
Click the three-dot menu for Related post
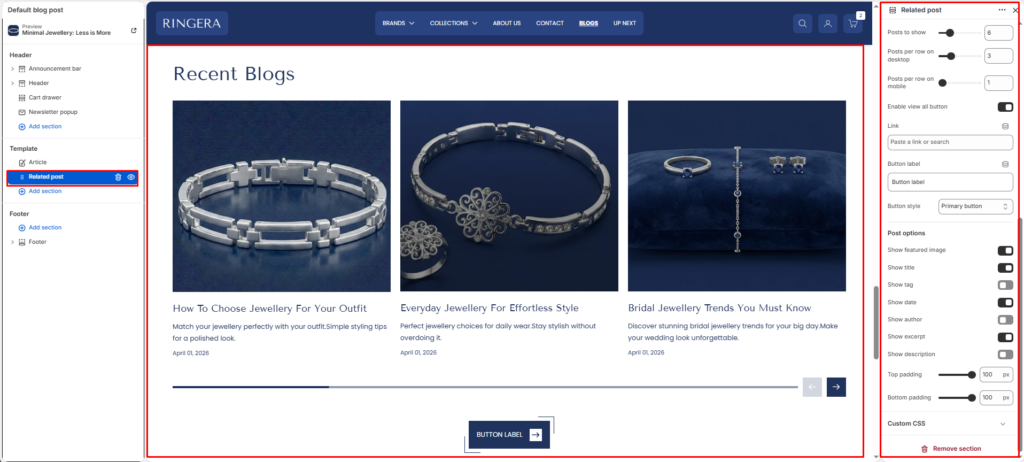[x=1002, y=10]
